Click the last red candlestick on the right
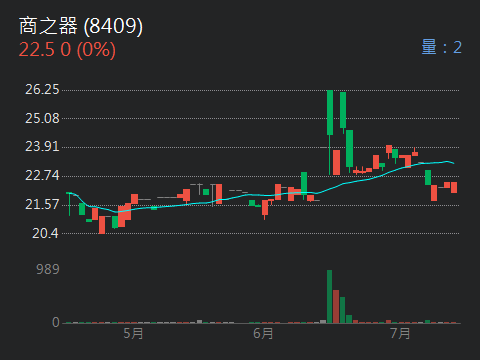Screen dimensions: 480x360 pos(454,187)
